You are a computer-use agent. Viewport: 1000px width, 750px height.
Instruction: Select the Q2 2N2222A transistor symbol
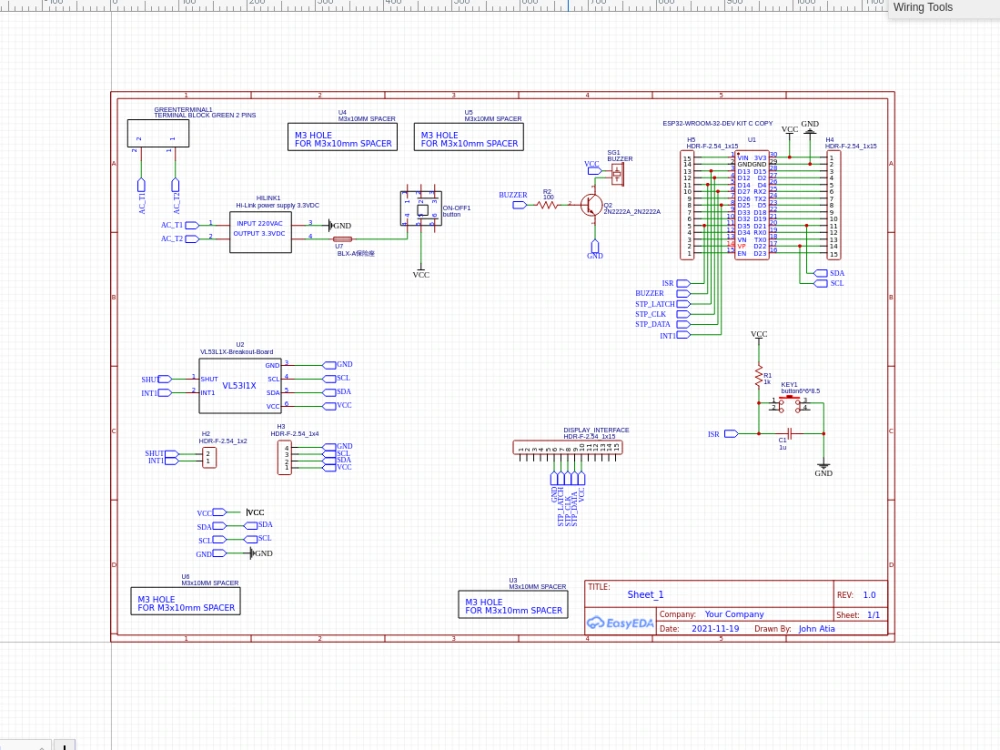pyautogui.click(x=591, y=205)
